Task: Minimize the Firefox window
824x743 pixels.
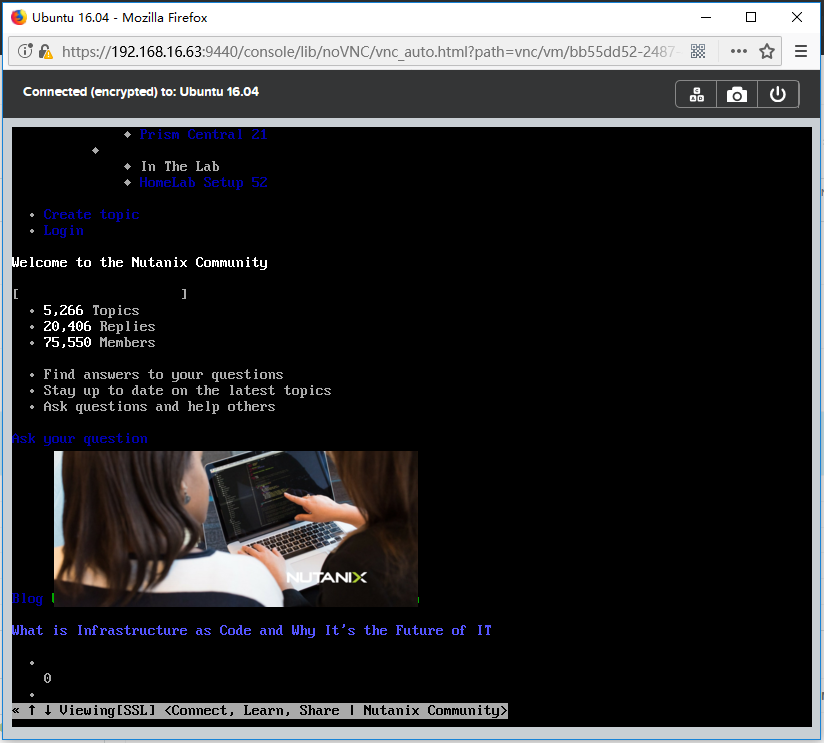Action: pos(706,17)
